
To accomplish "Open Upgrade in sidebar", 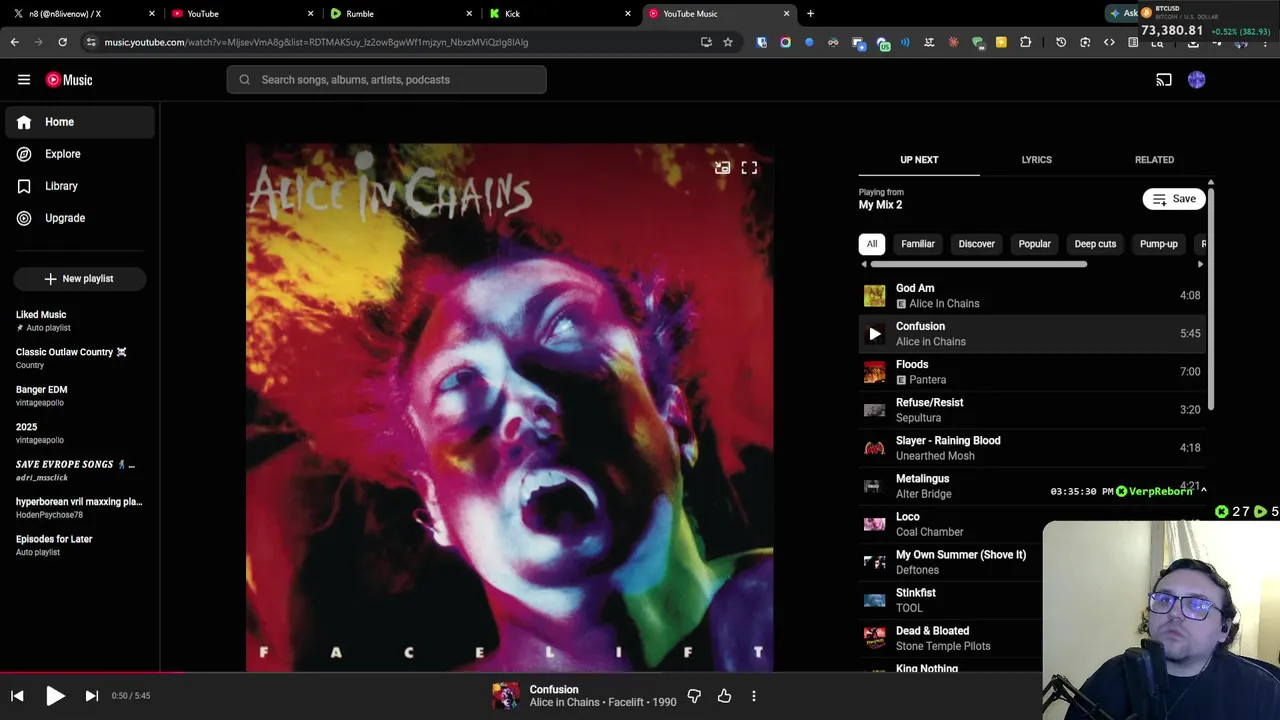I will 80,218.
